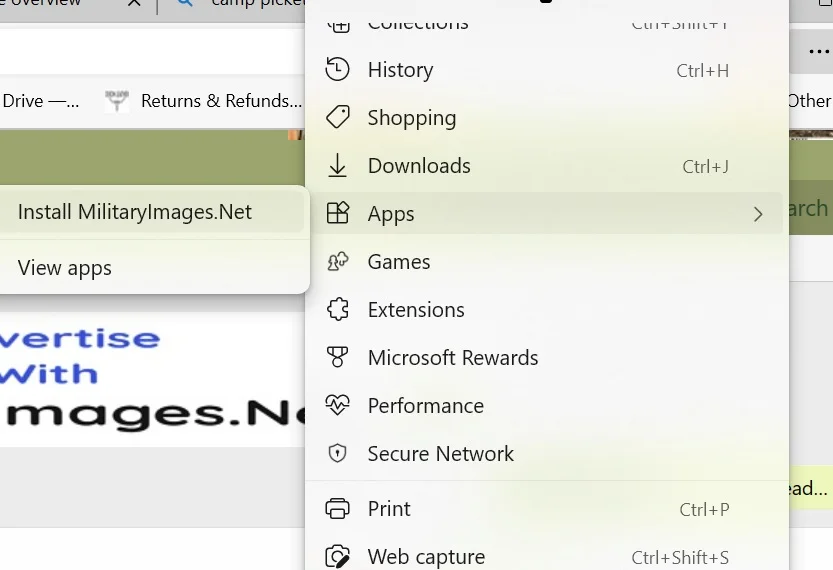Select Web capture menu entry
This screenshot has width=833, height=570.
[x=547, y=556]
